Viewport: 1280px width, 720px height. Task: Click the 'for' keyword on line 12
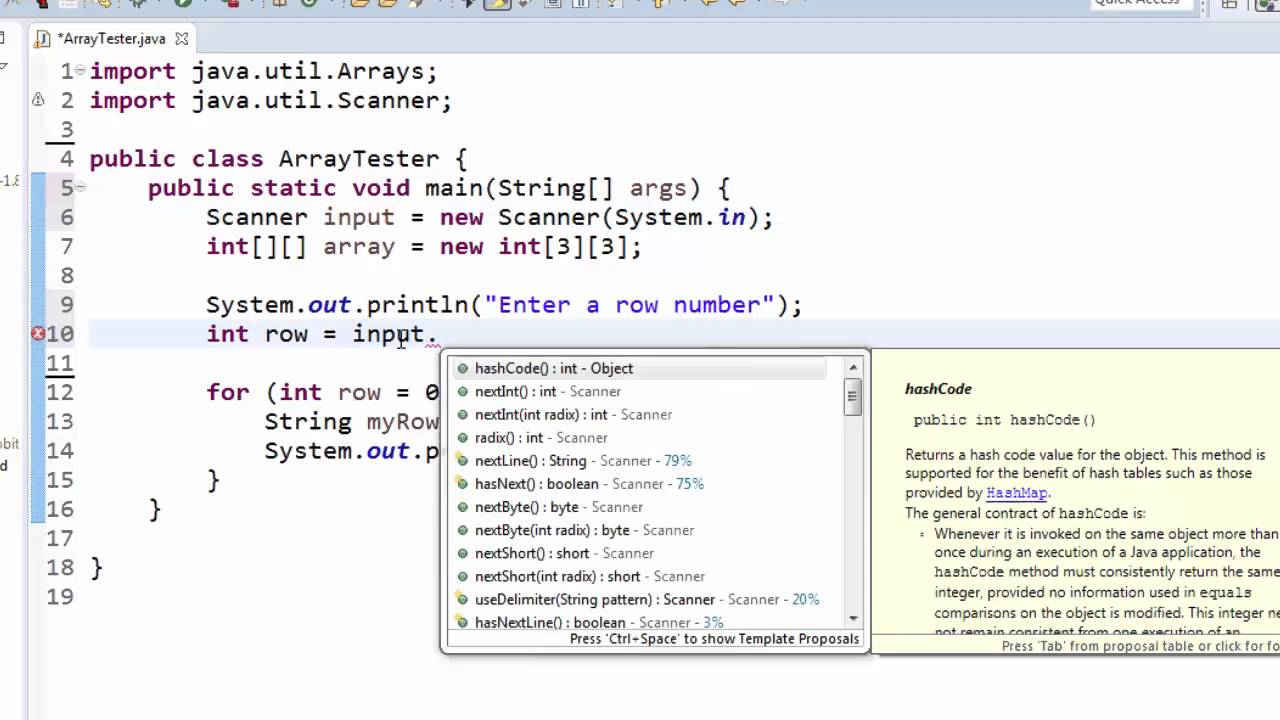click(x=228, y=392)
